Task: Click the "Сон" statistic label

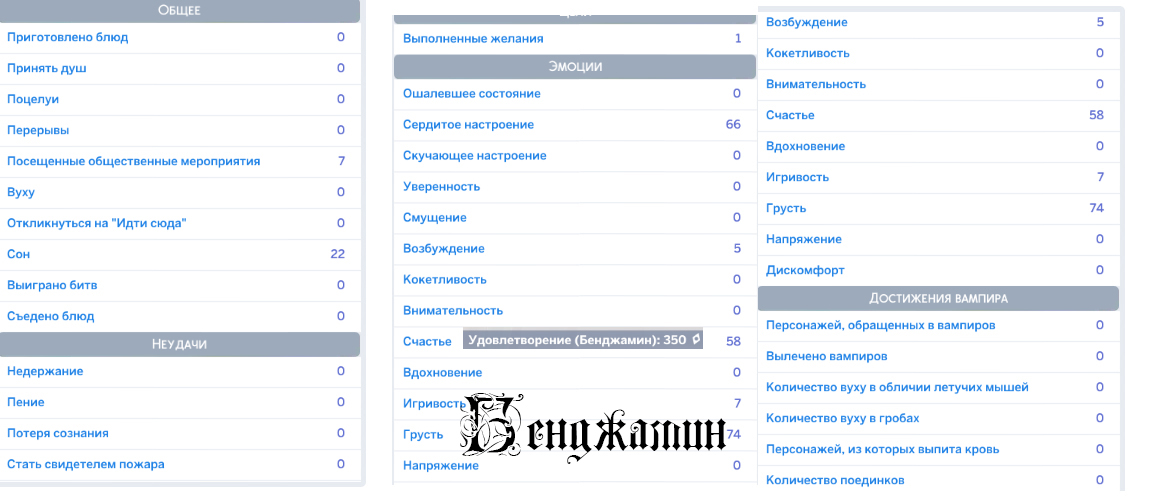Action: pos(18,254)
